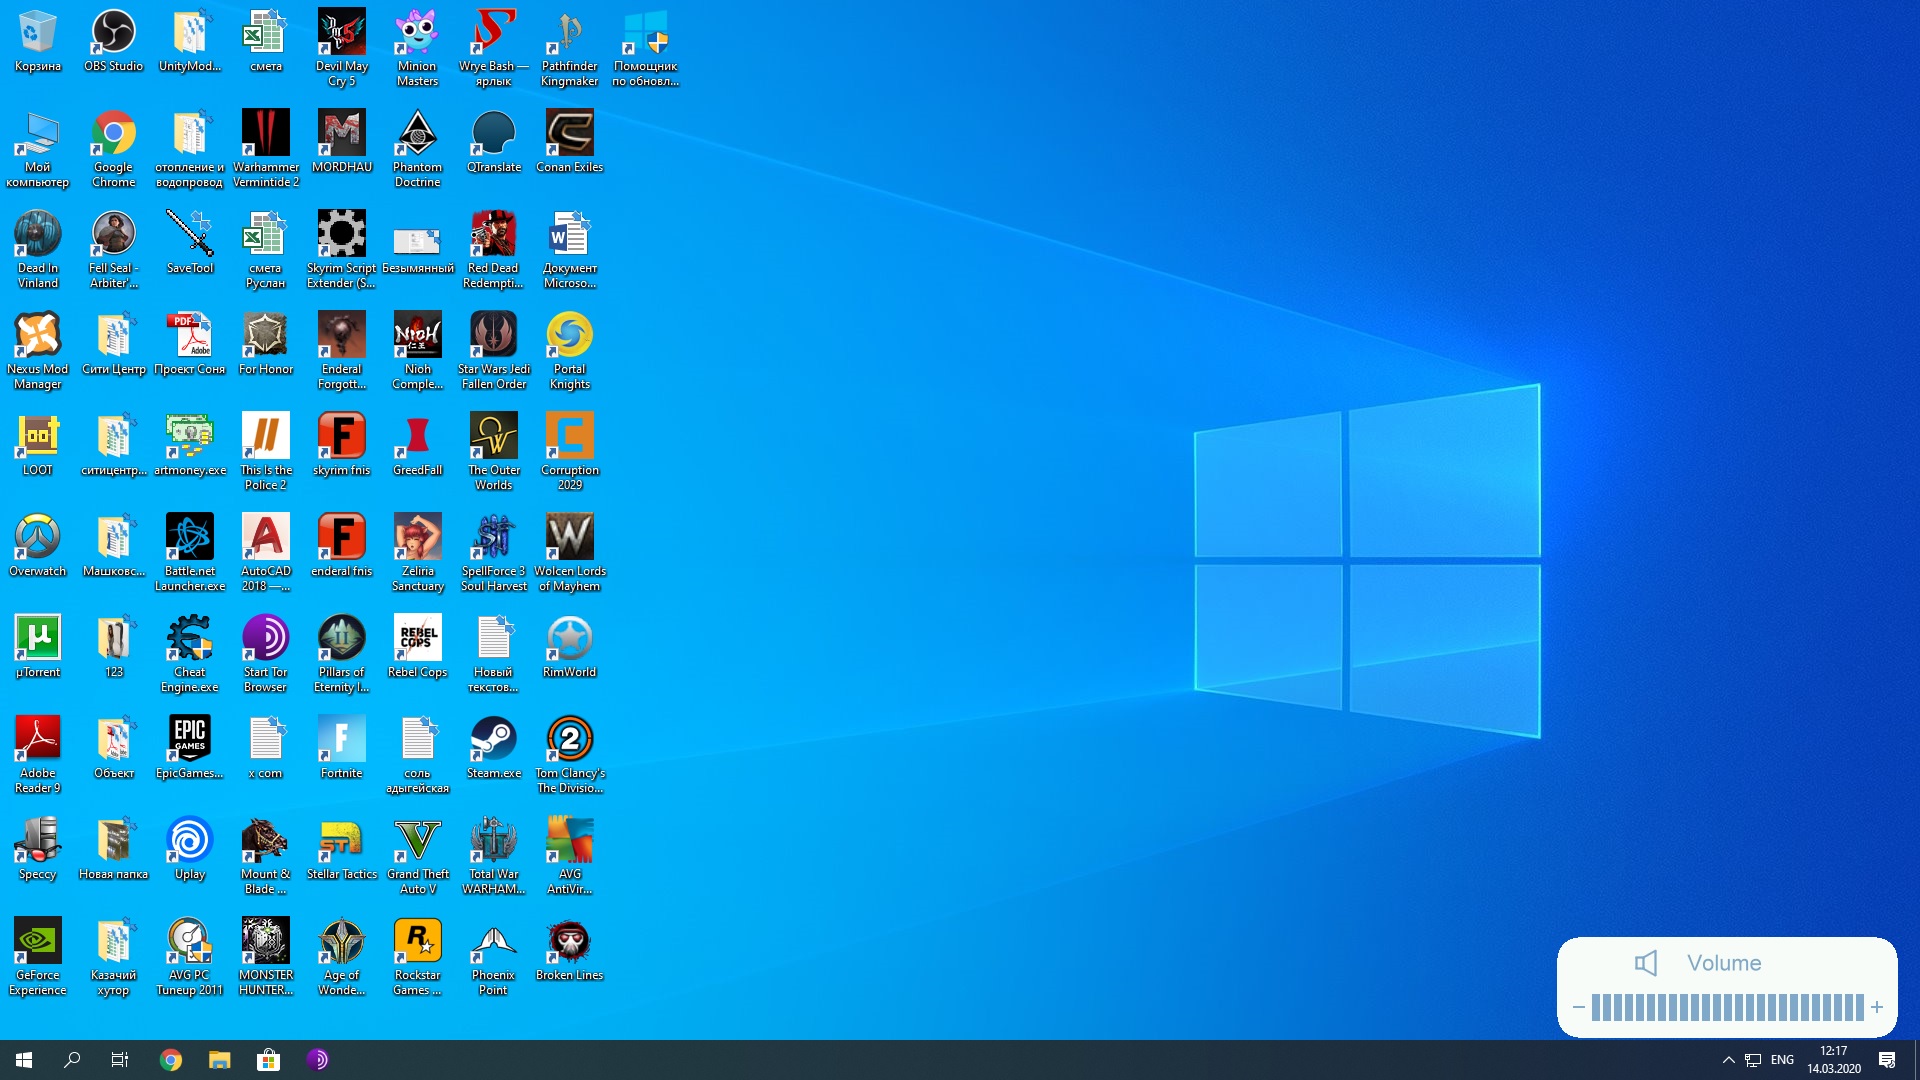Open AVG AntiVirus desktop icon

tap(569, 856)
